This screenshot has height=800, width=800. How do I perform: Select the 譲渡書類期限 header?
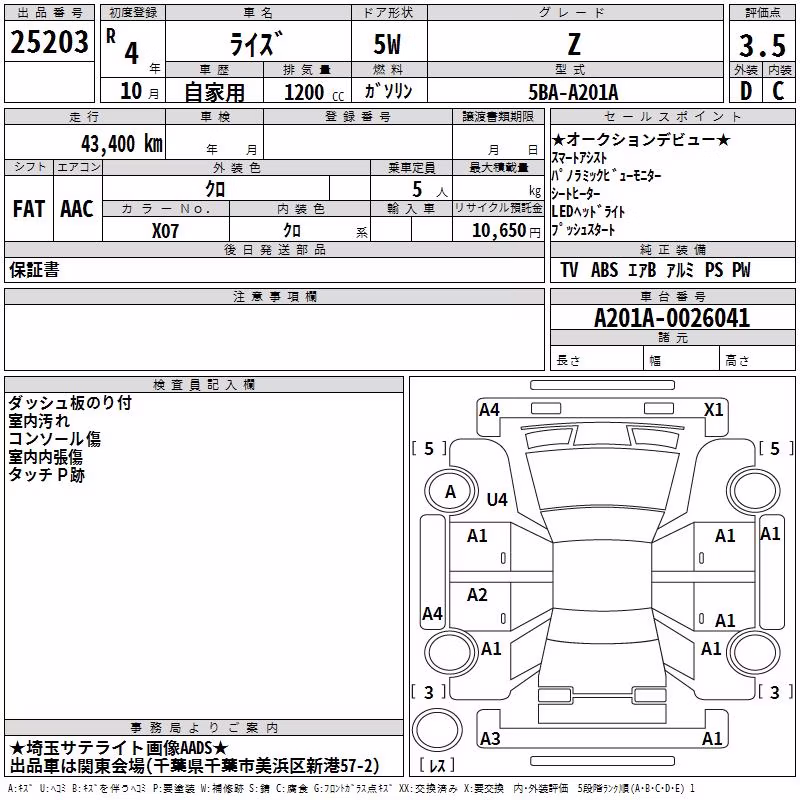498,116
